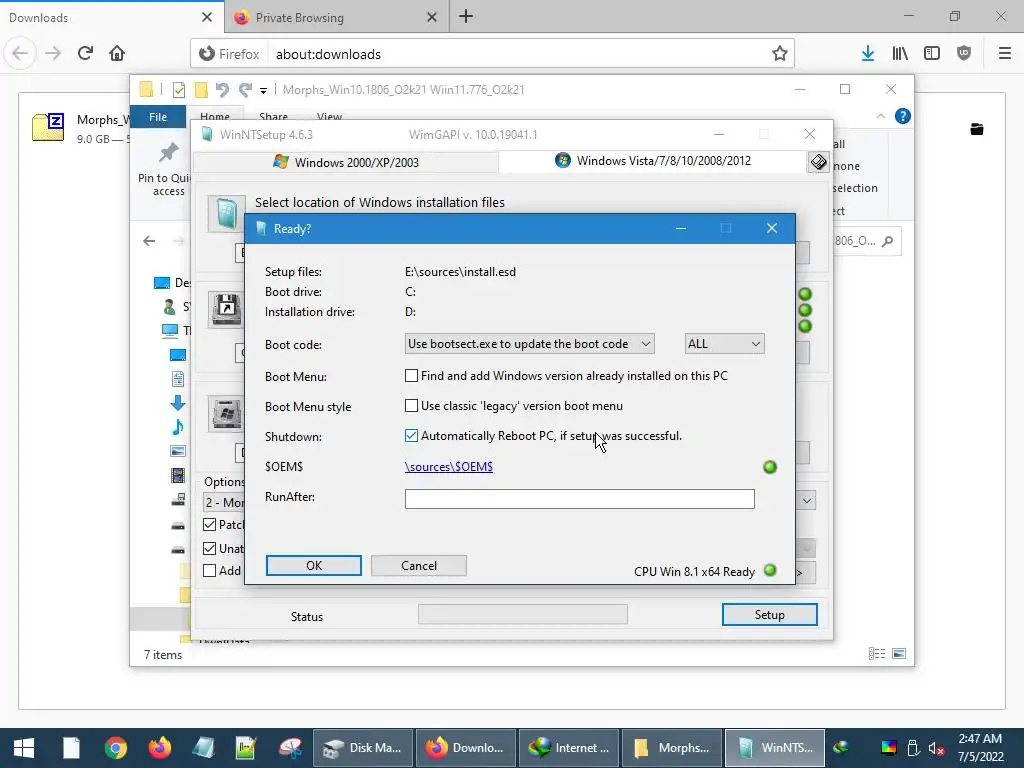Click the WinNTSetup status progress bar
The image size is (1024, 768).
click(522, 614)
